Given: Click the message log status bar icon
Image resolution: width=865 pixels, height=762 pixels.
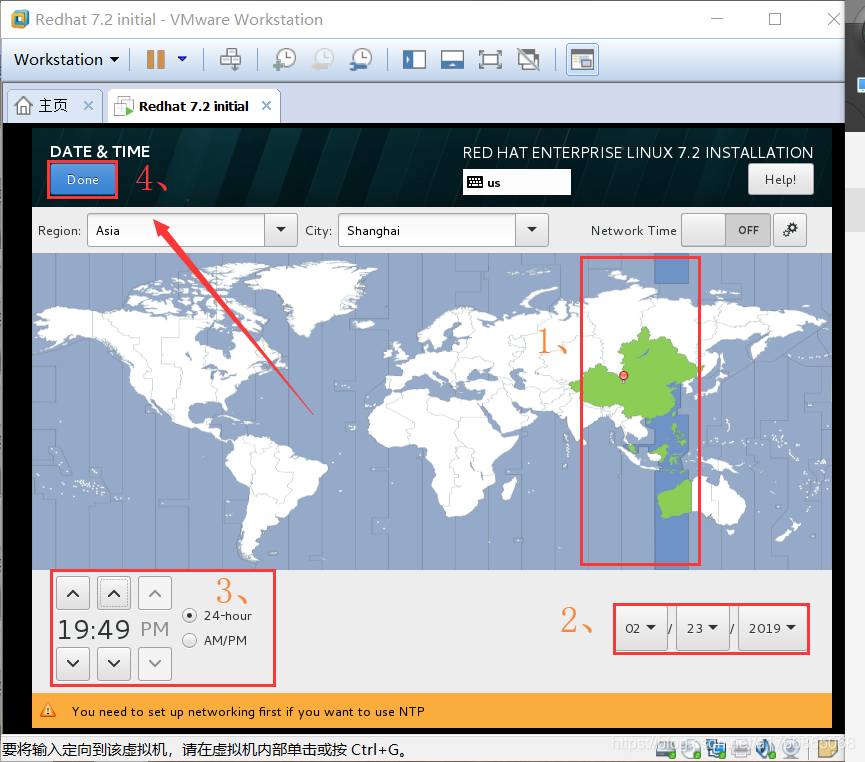Looking at the screenshot, I should pyautogui.click(x=827, y=749).
